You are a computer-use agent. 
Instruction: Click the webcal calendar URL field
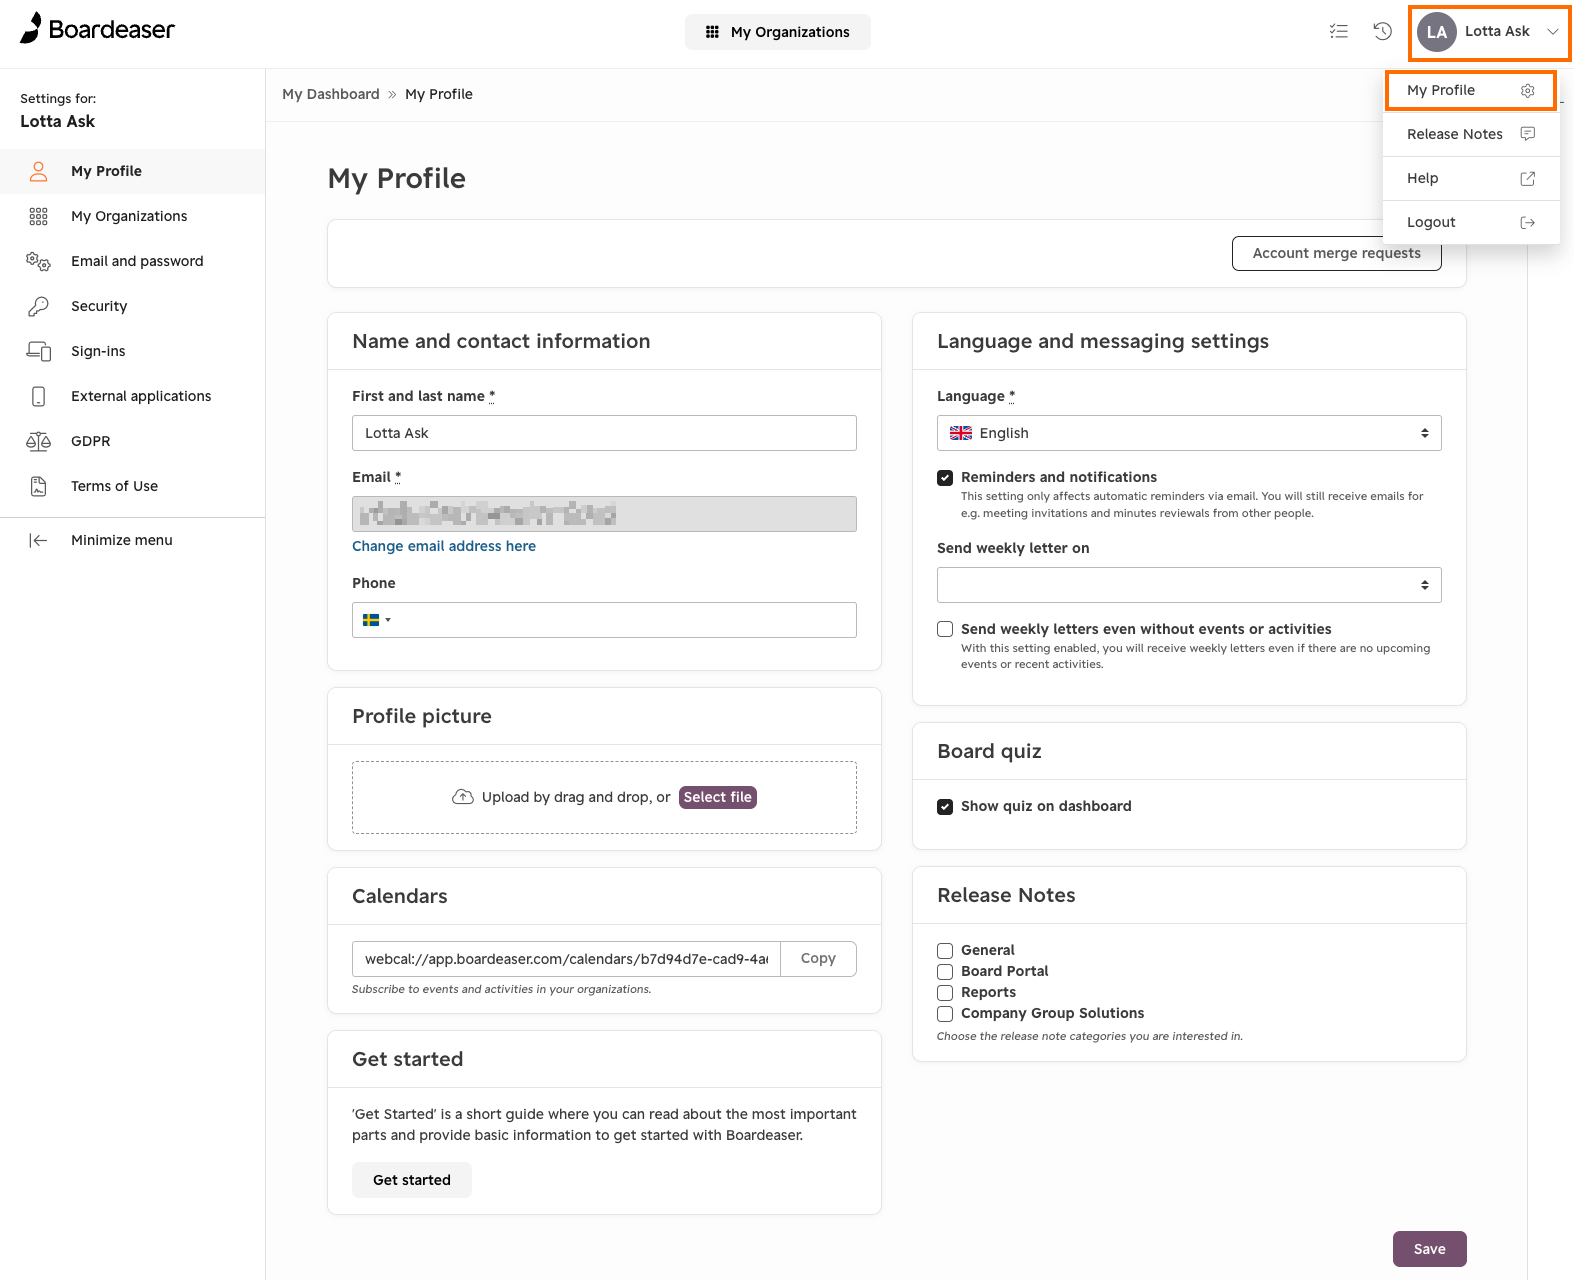click(x=566, y=958)
